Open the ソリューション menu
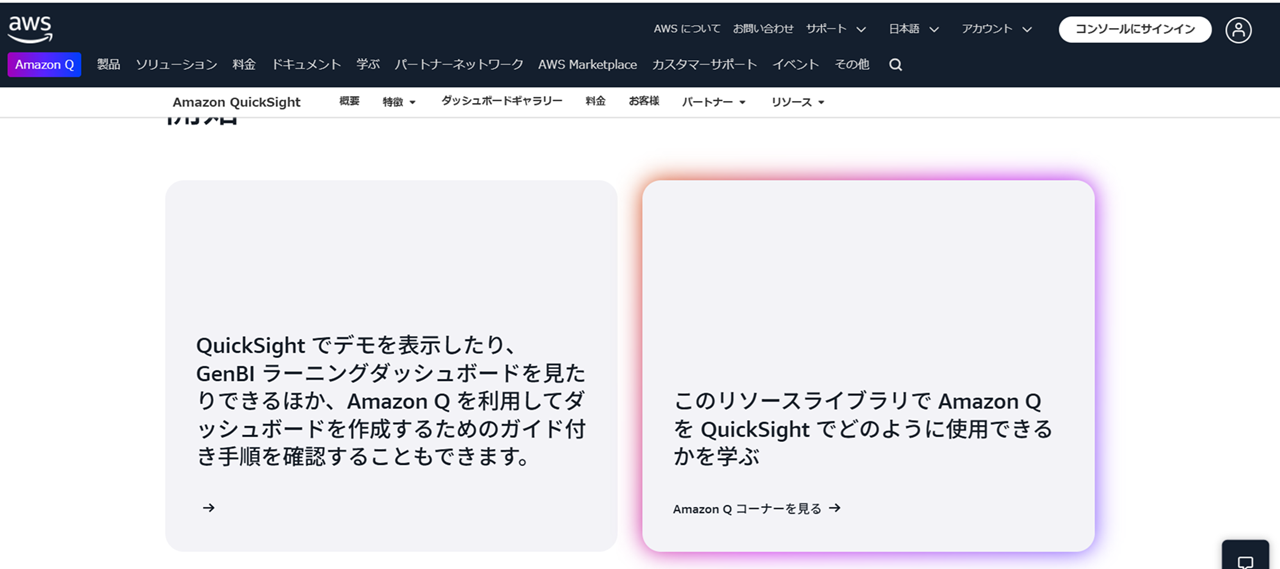This screenshot has width=1280, height=569. [176, 64]
